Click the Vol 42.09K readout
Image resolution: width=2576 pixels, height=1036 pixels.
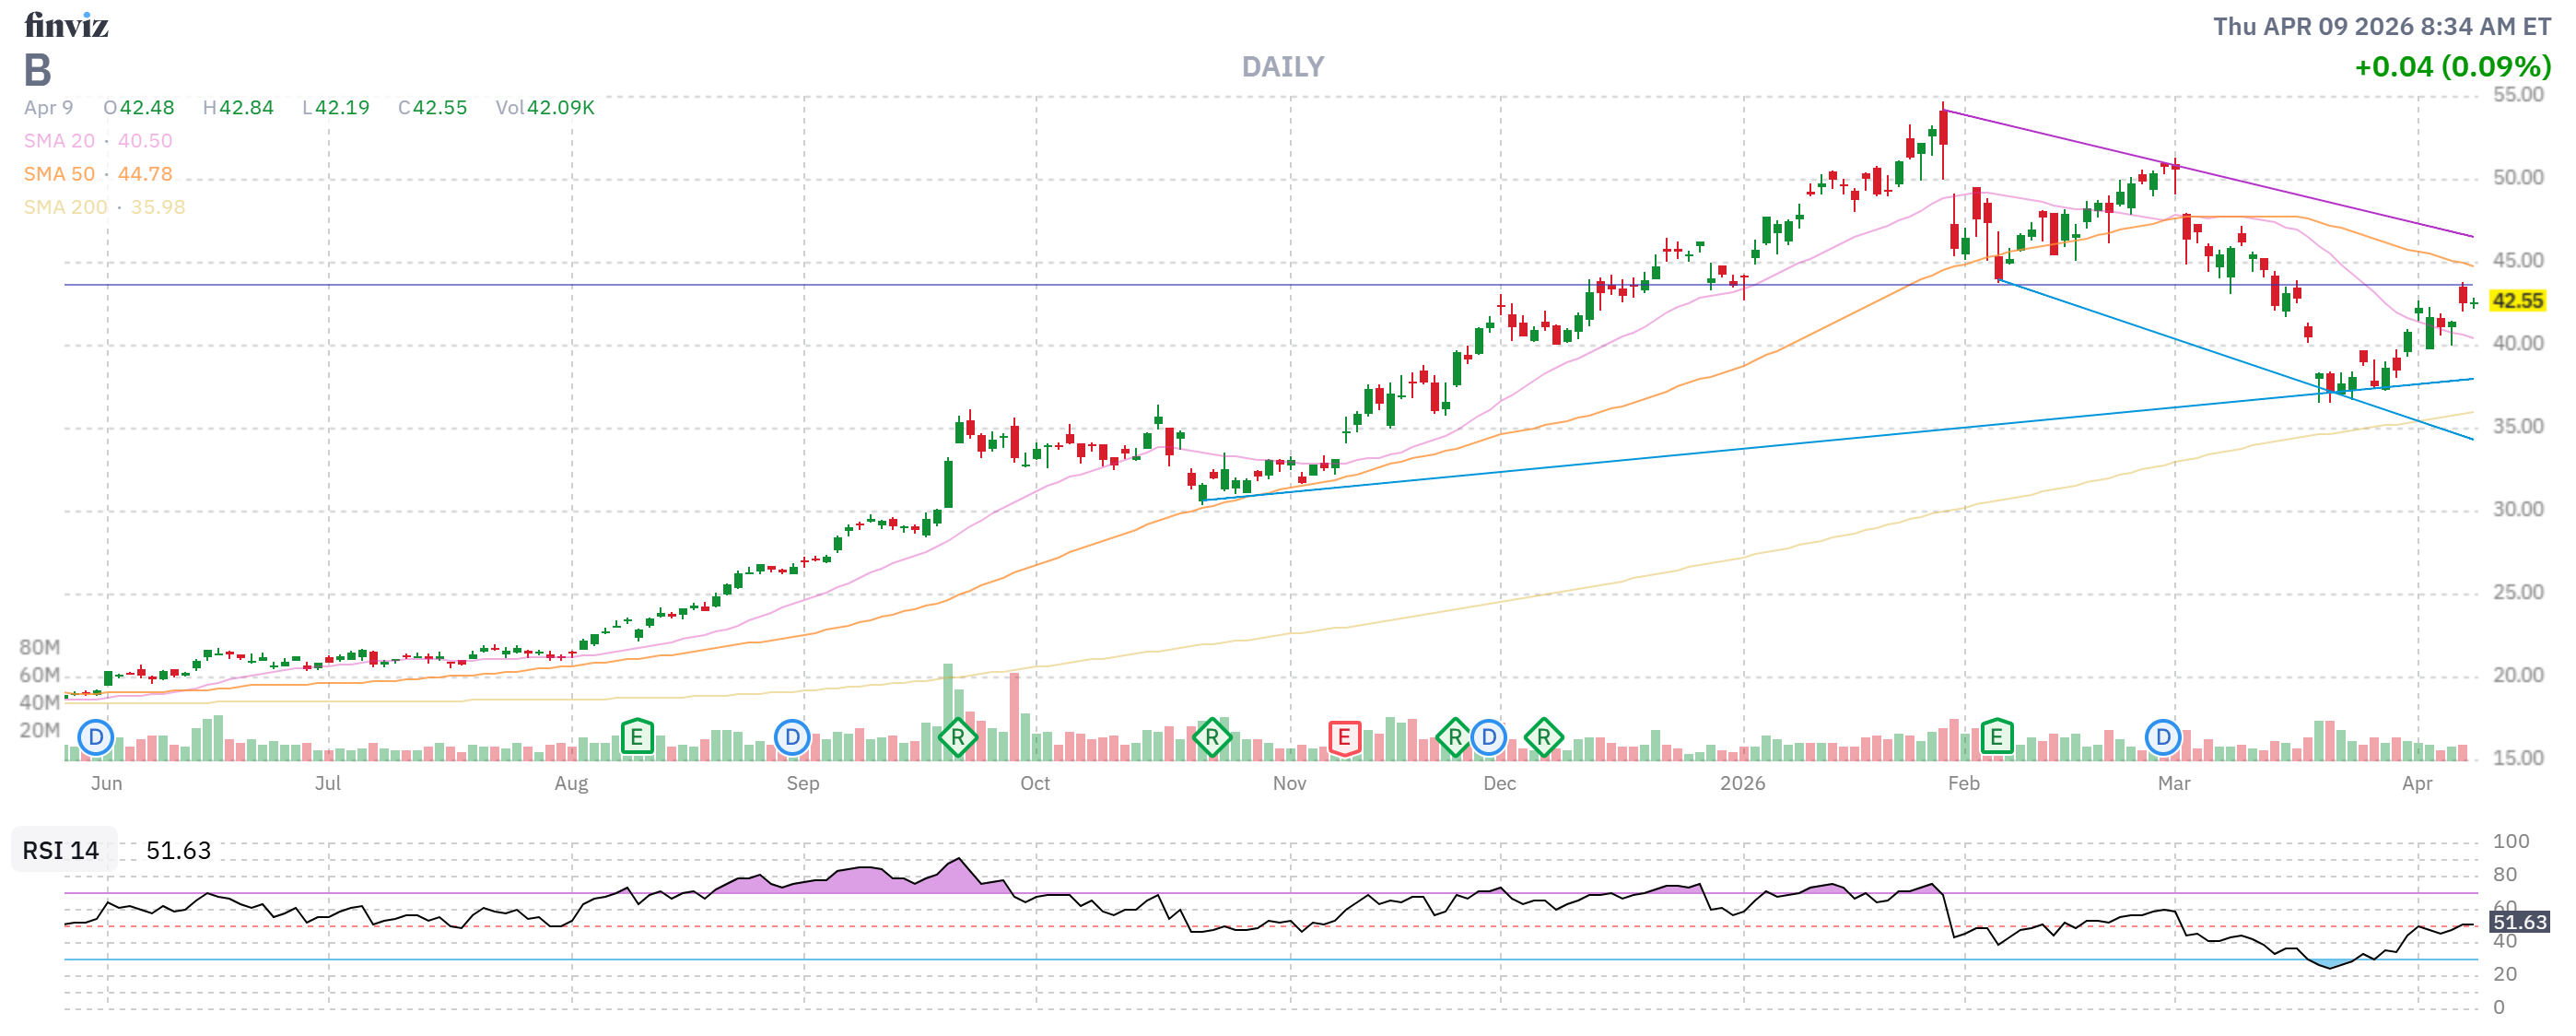pos(545,108)
